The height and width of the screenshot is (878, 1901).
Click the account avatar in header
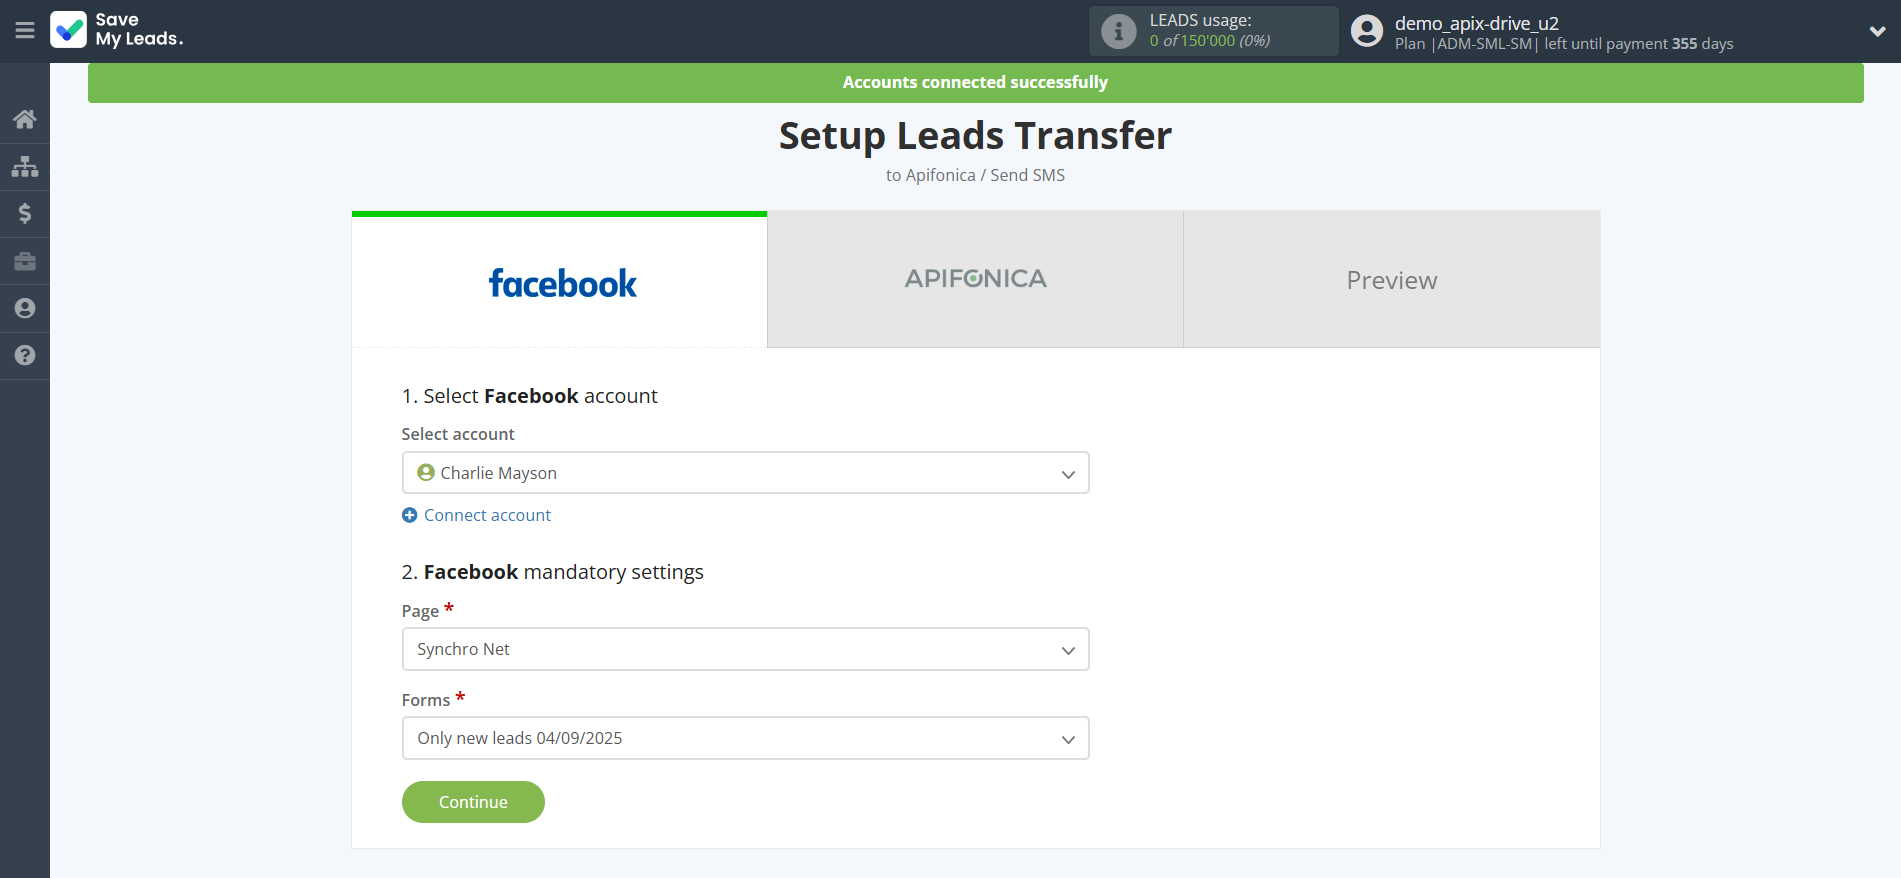(1366, 31)
